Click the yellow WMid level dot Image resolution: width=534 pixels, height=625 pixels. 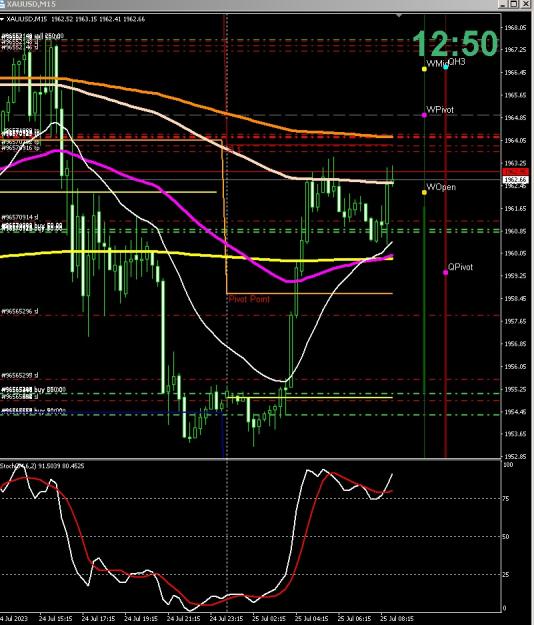pos(424,69)
